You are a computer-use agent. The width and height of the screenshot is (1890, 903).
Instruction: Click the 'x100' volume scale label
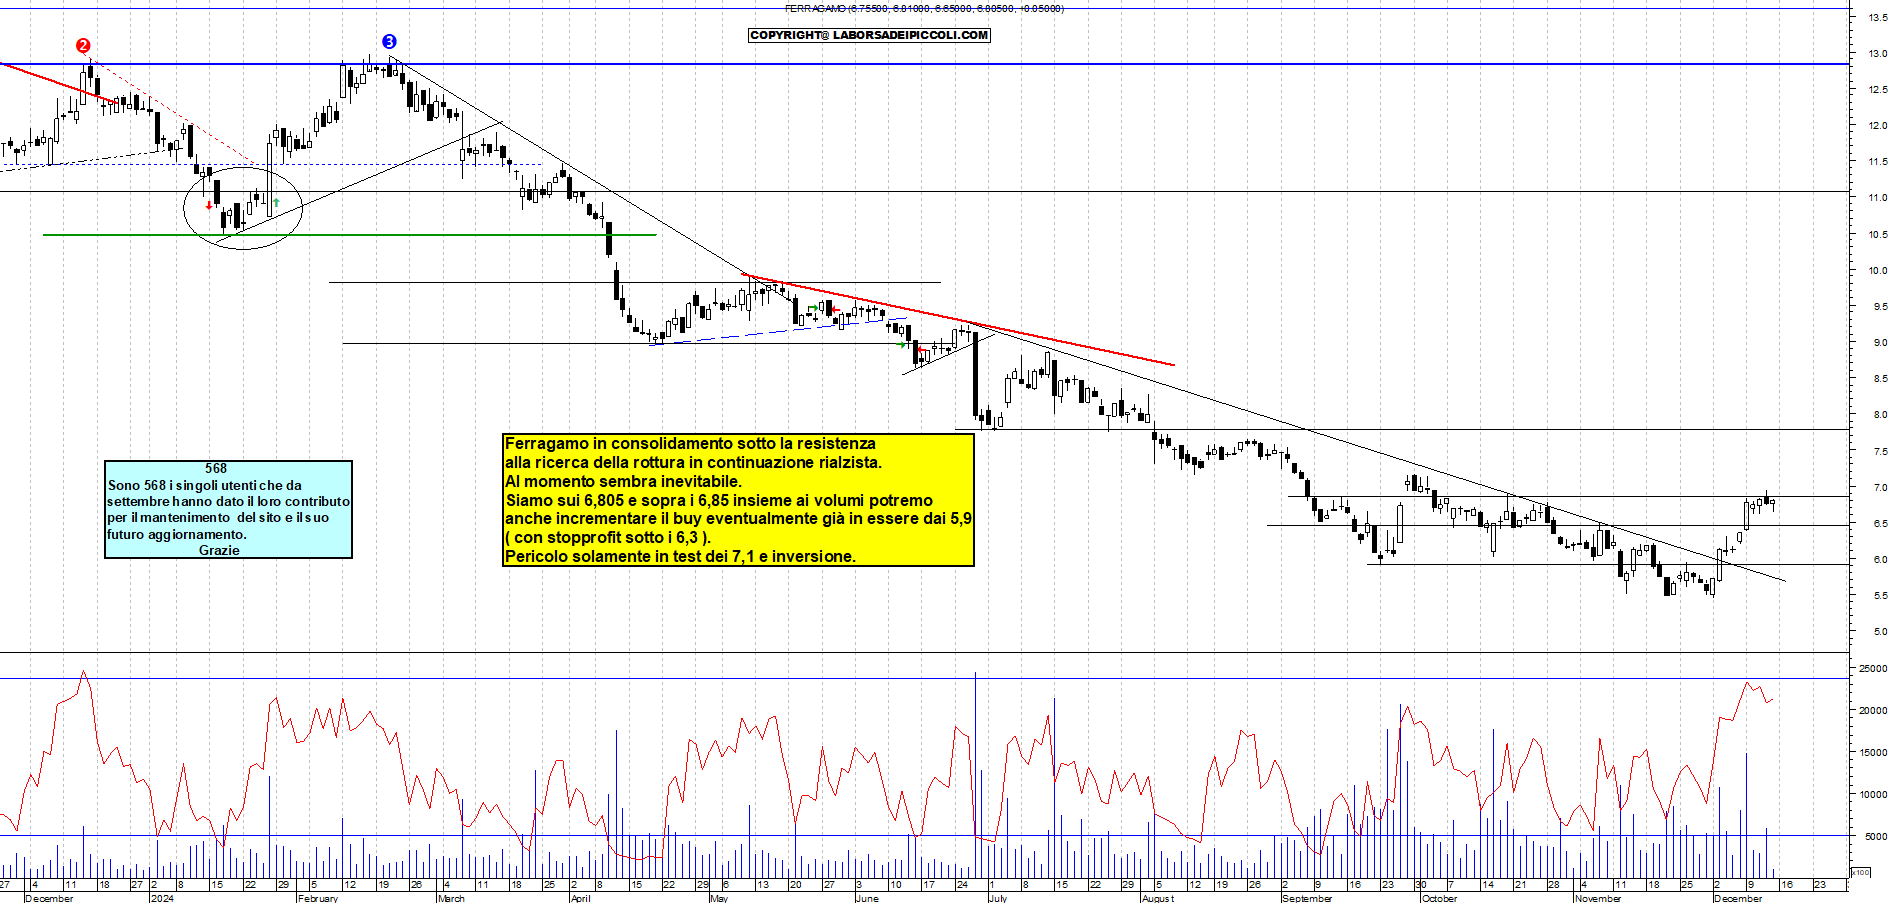pyautogui.click(x=1861, y=872)
